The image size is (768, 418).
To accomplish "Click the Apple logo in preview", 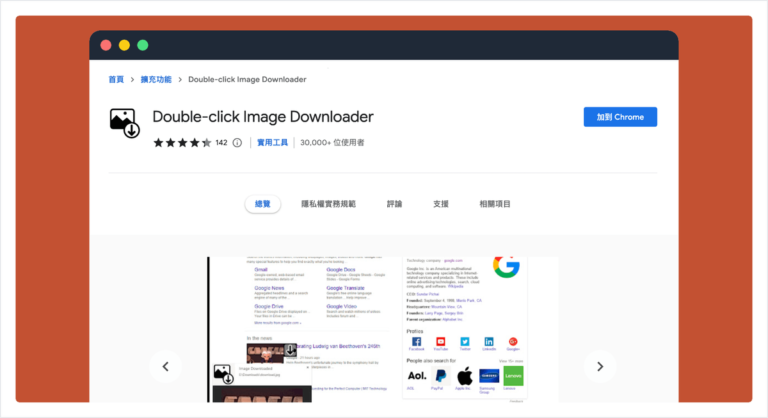I will pyautogui.click(x=464, y=376).
